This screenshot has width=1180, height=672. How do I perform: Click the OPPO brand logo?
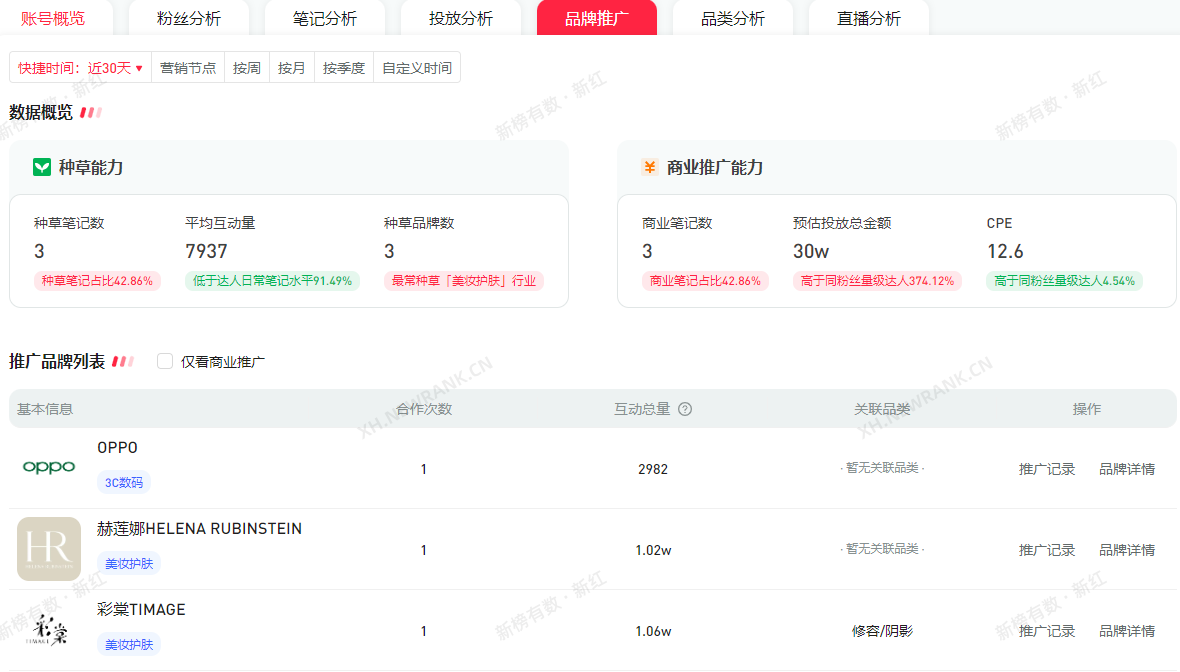click(49, 467)
